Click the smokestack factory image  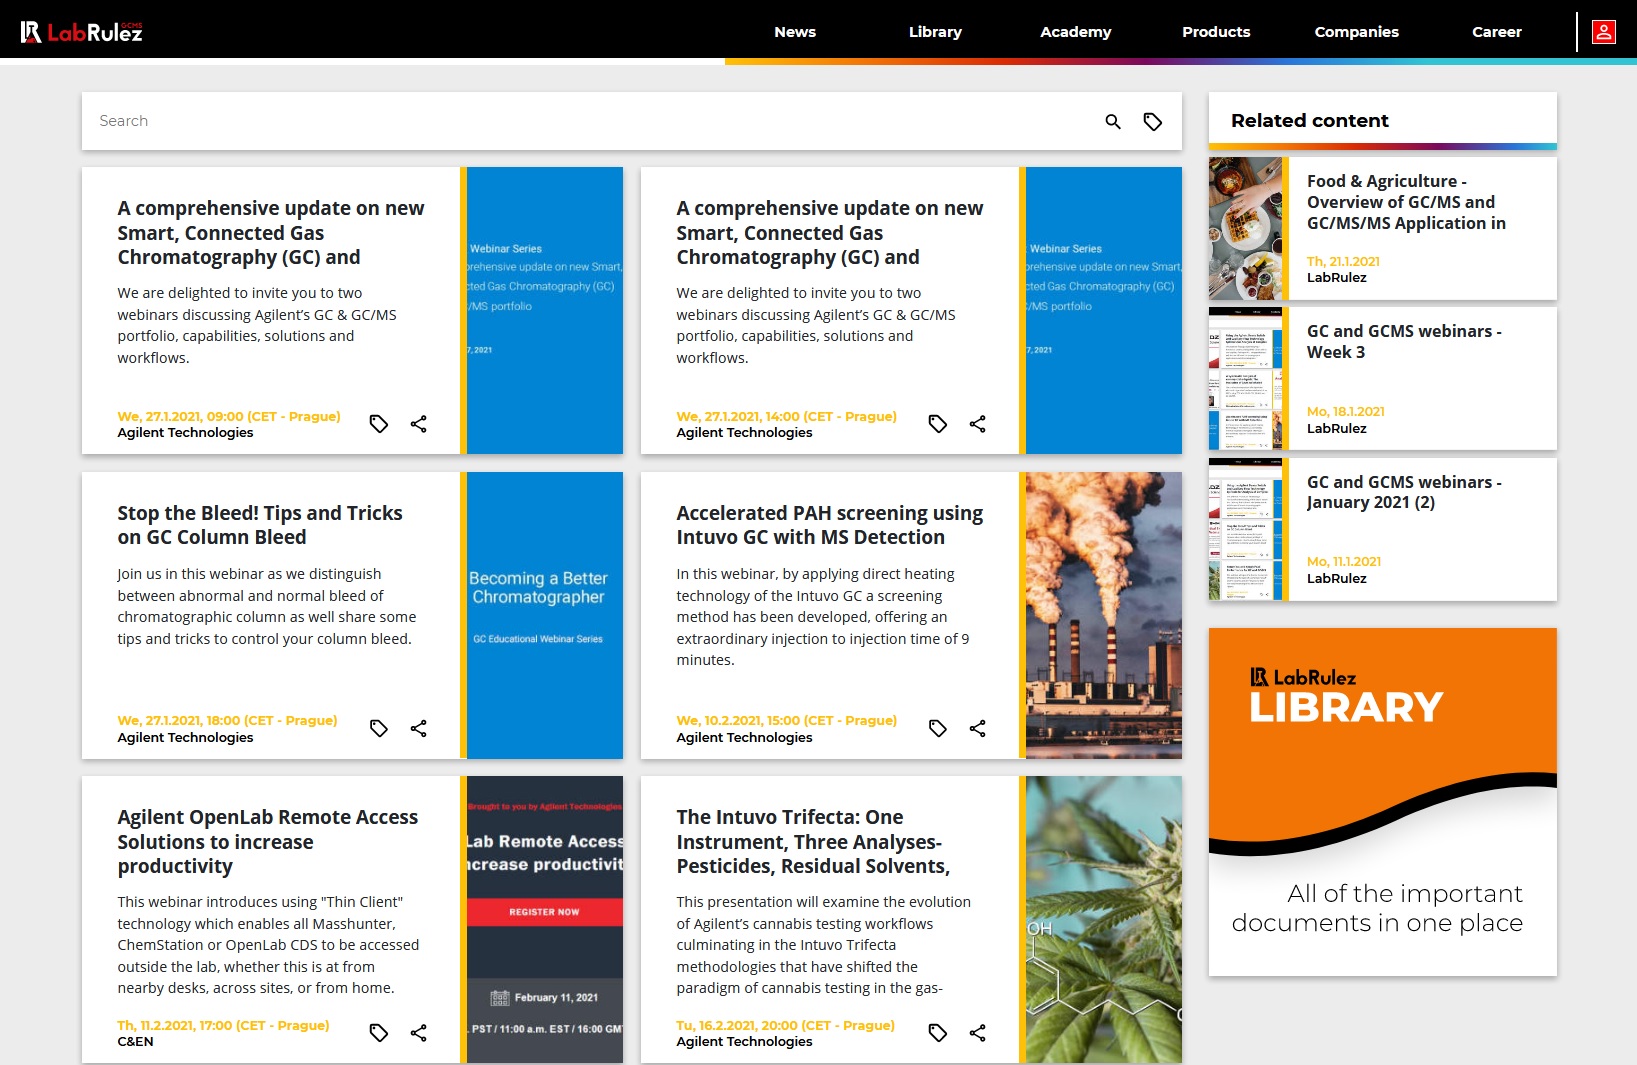[x=1104, y=615]
